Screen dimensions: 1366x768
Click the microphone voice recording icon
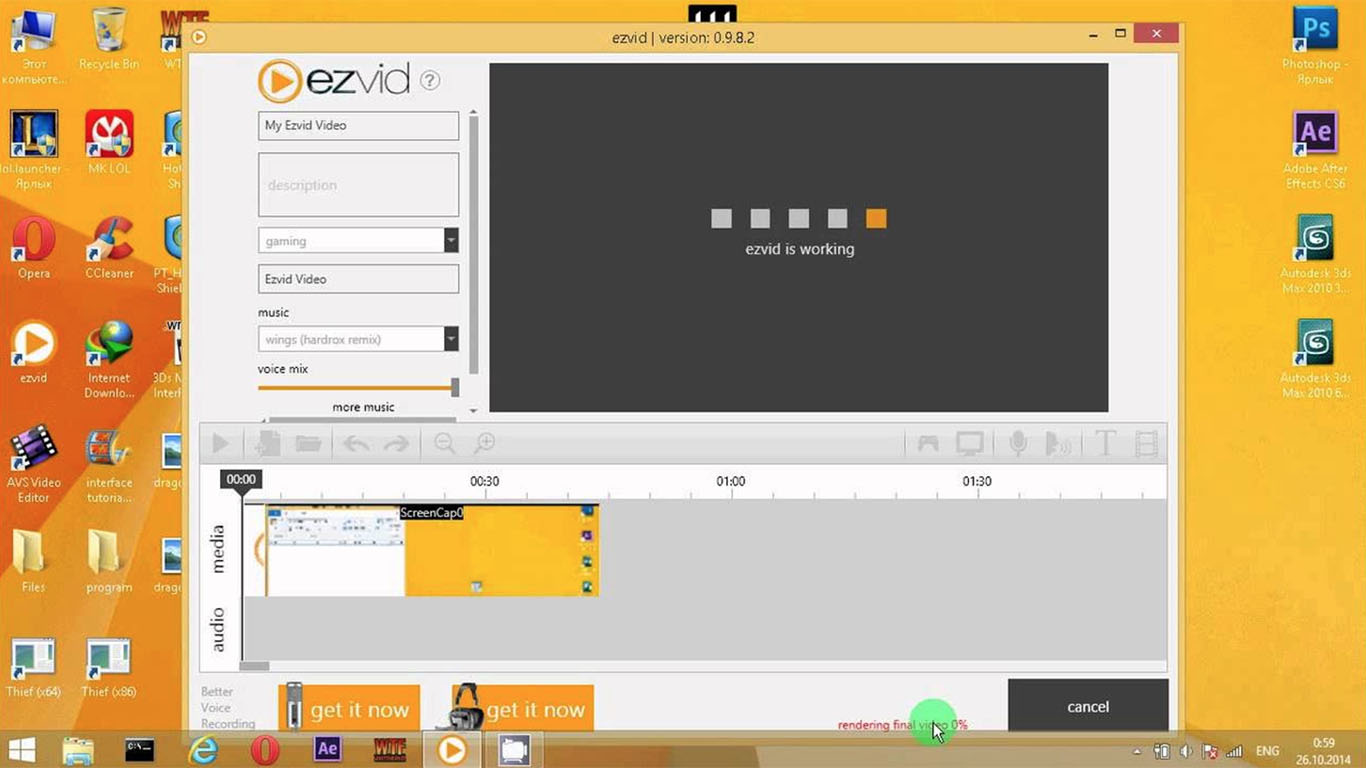pyautogui.click(x=1016, y=443)
